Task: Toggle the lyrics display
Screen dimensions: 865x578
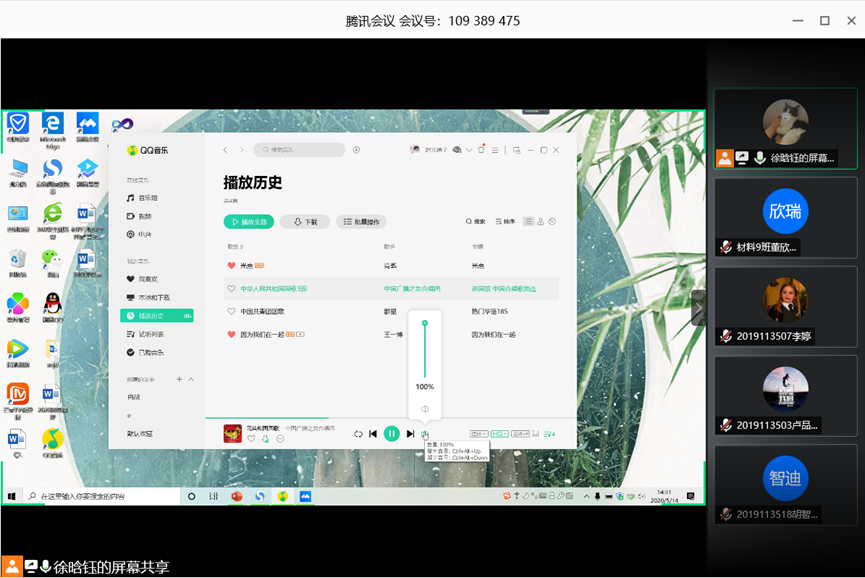Action: point(536,434)
